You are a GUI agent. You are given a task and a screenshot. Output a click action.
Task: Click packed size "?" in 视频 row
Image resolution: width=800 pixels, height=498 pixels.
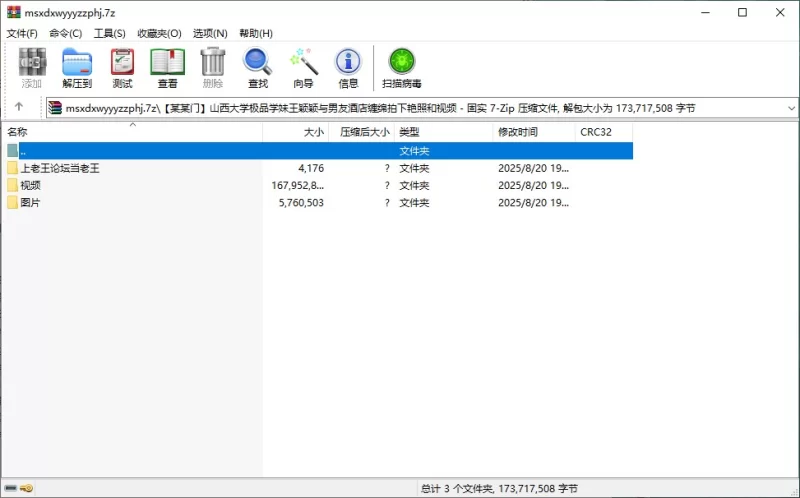click(387, 185)
